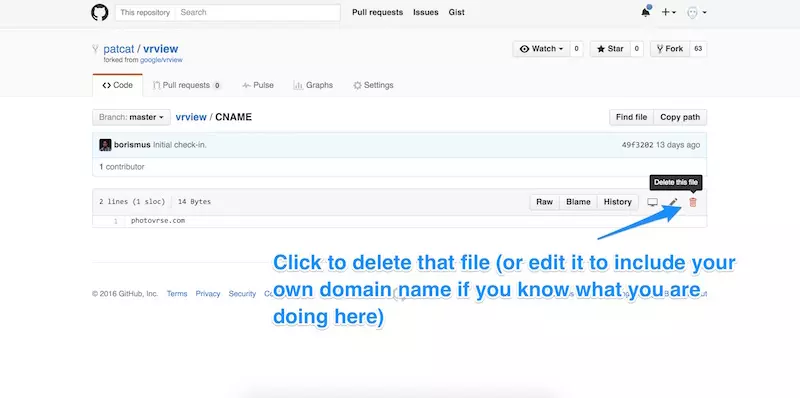This screenshot has width=800, height=398.
Task: Click the Star button
Action: point(610,49)
